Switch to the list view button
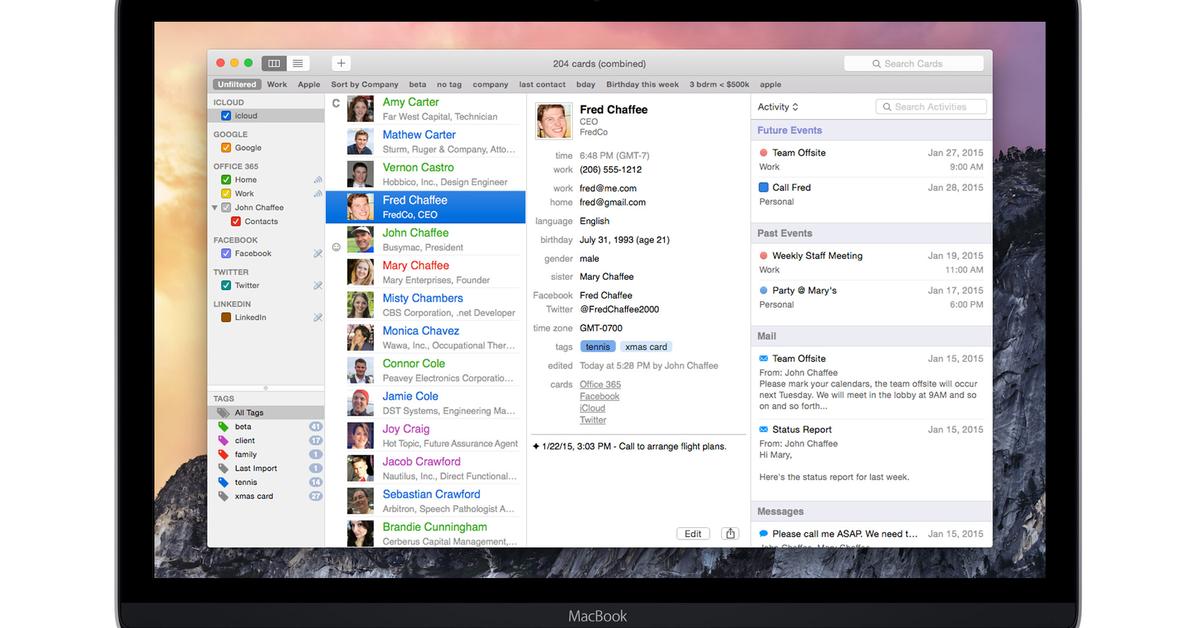Viewport: 1200px width, 628px height. [x=298, y=63]
